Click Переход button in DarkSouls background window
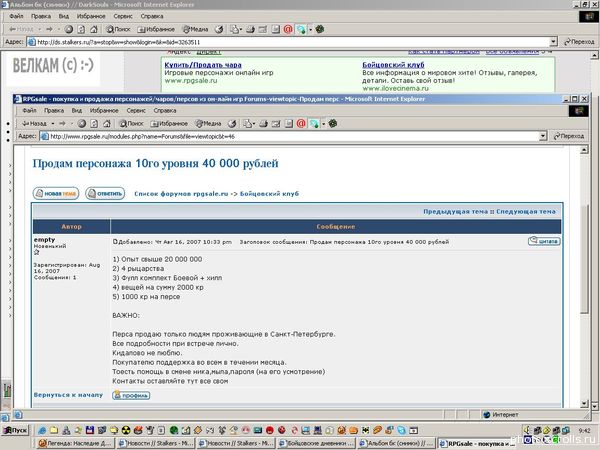 pyautogui.click(x=579, y=42)
